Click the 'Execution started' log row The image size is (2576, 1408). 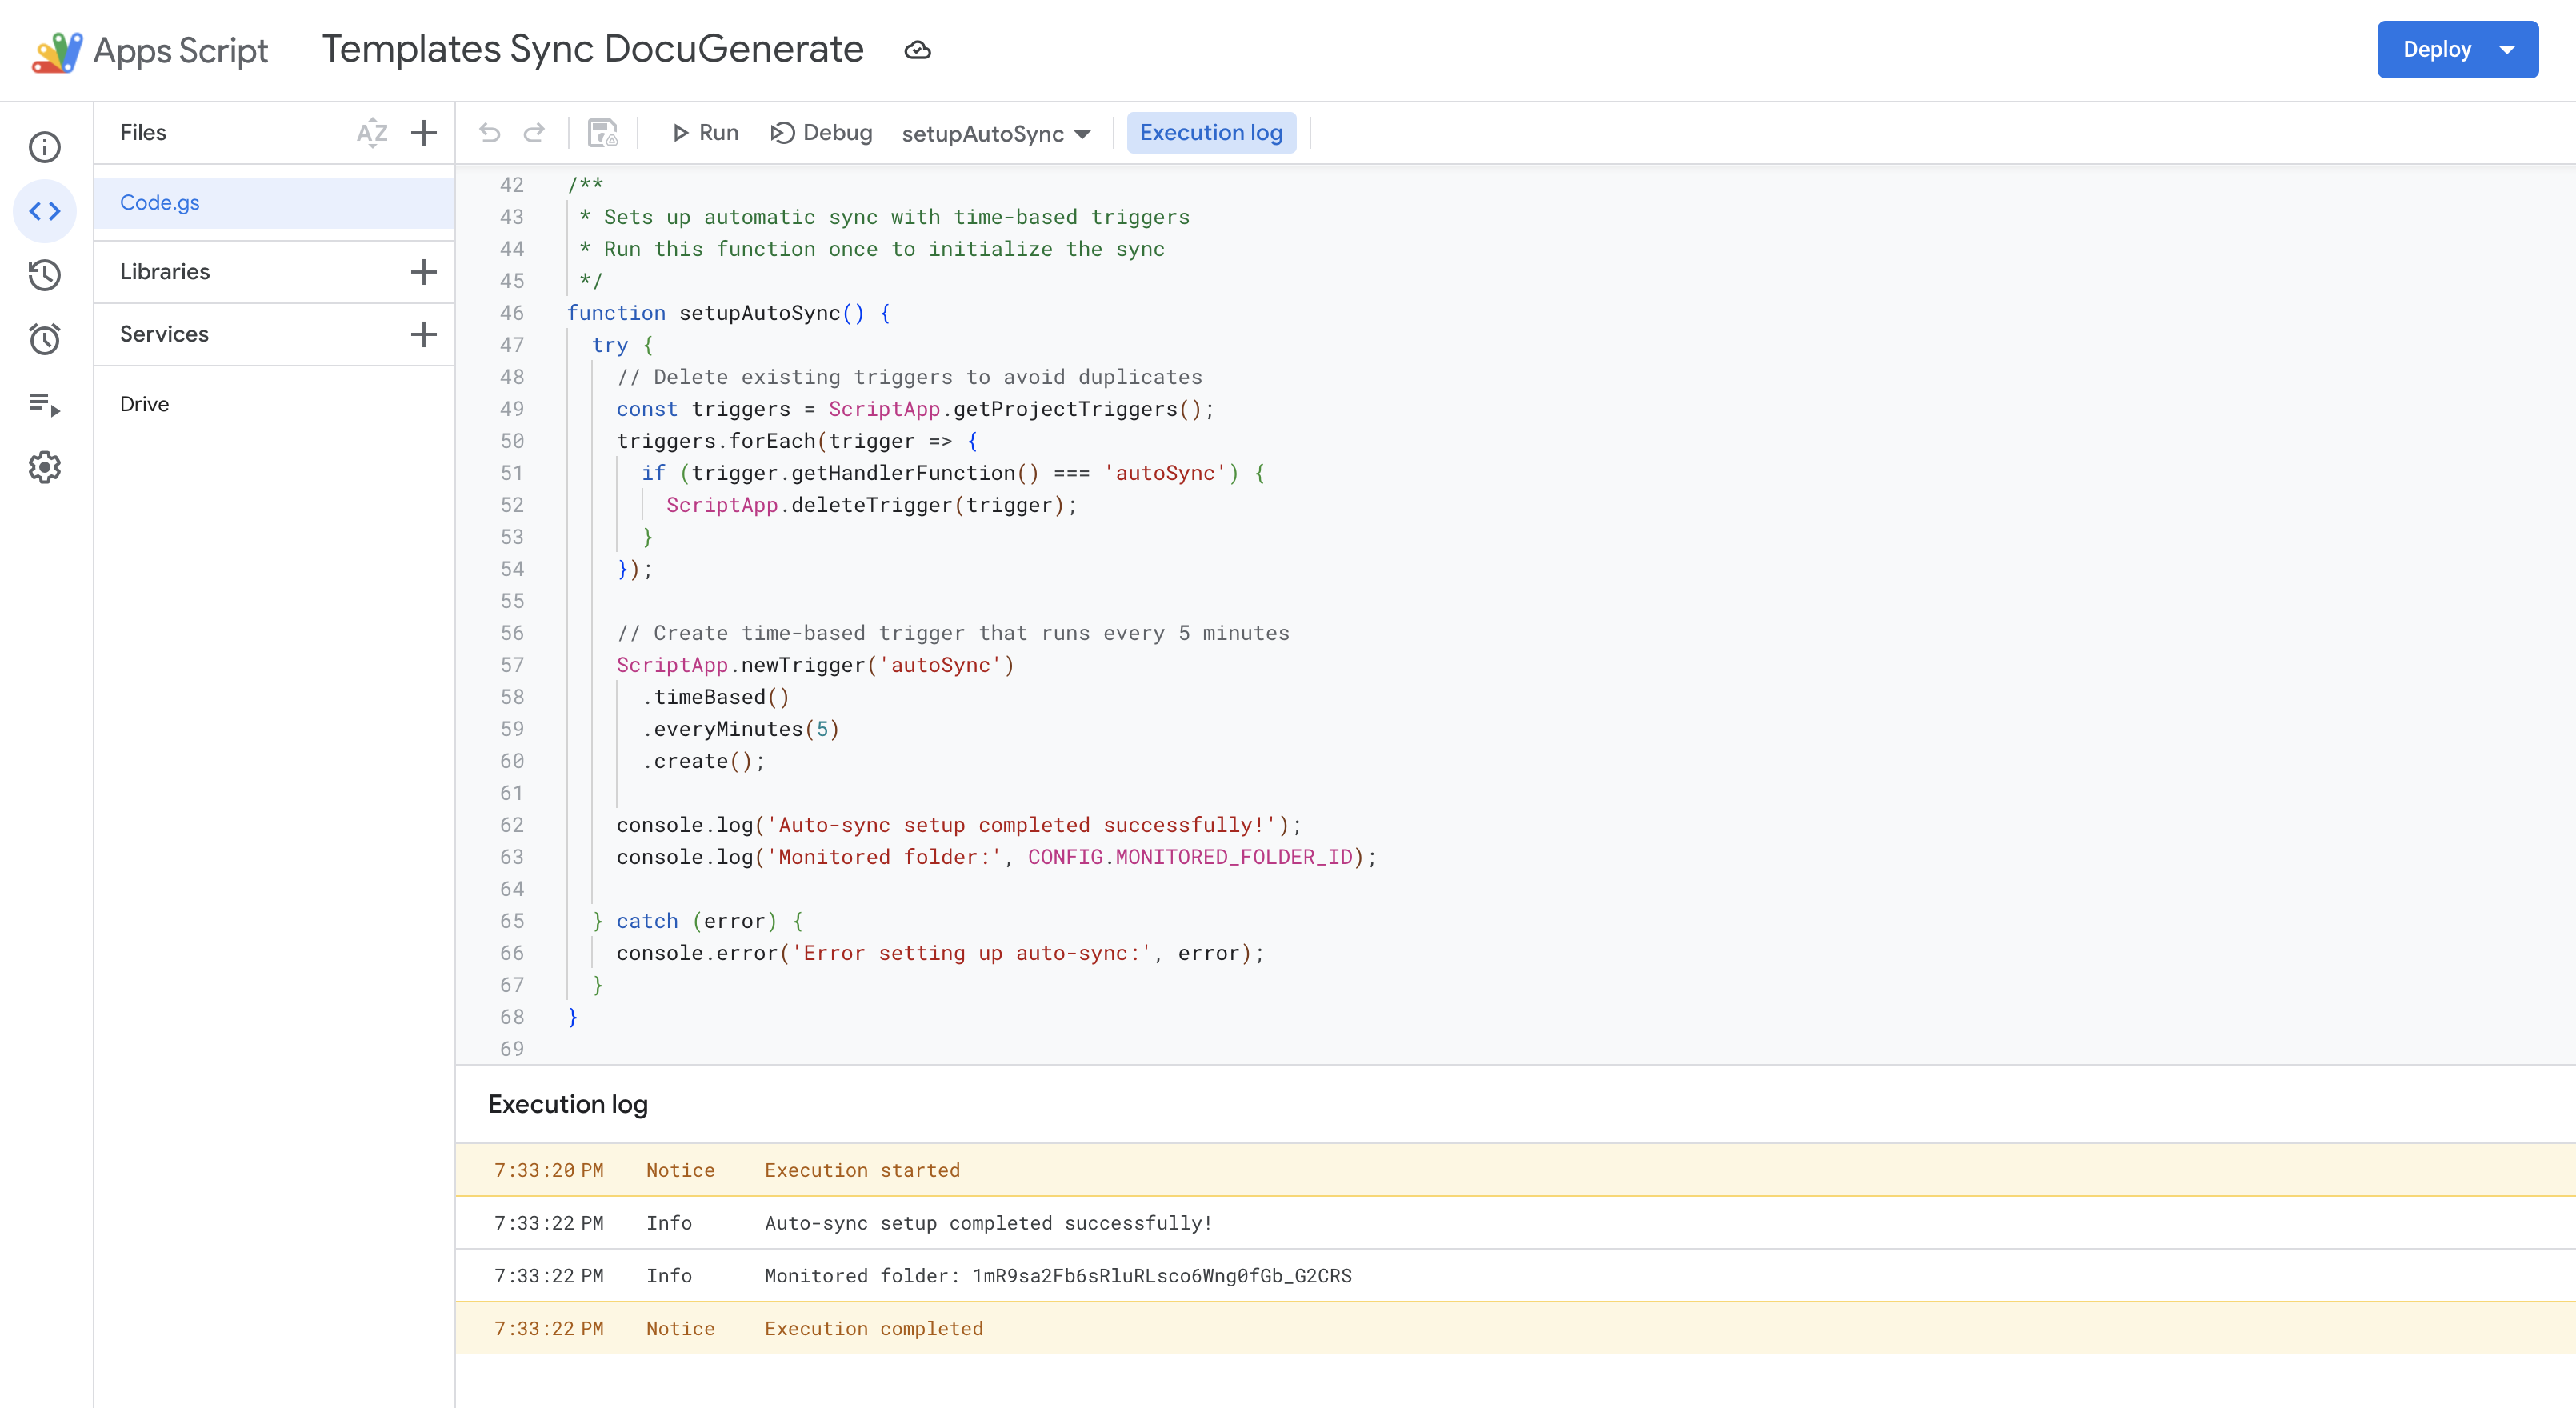[x=1515, y=1170]
